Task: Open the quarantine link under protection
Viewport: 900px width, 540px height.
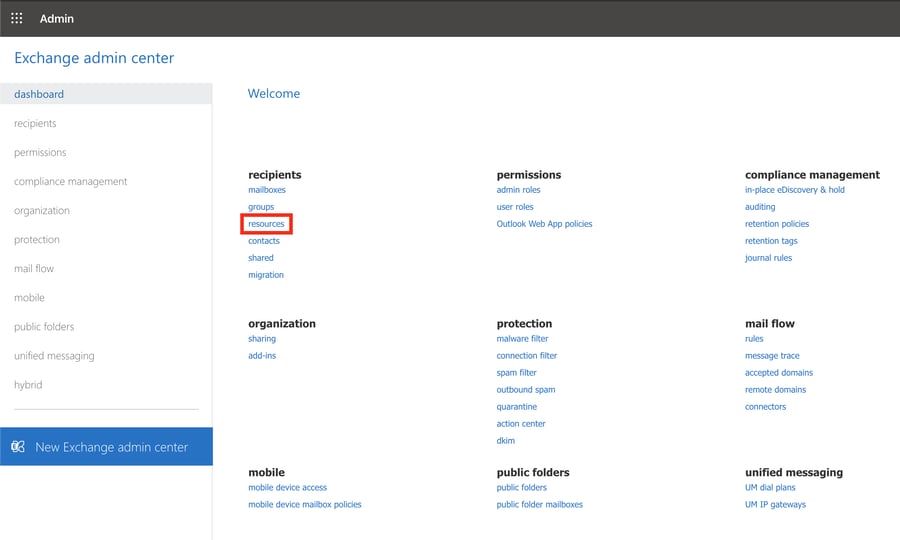Action: click(516, 407)
